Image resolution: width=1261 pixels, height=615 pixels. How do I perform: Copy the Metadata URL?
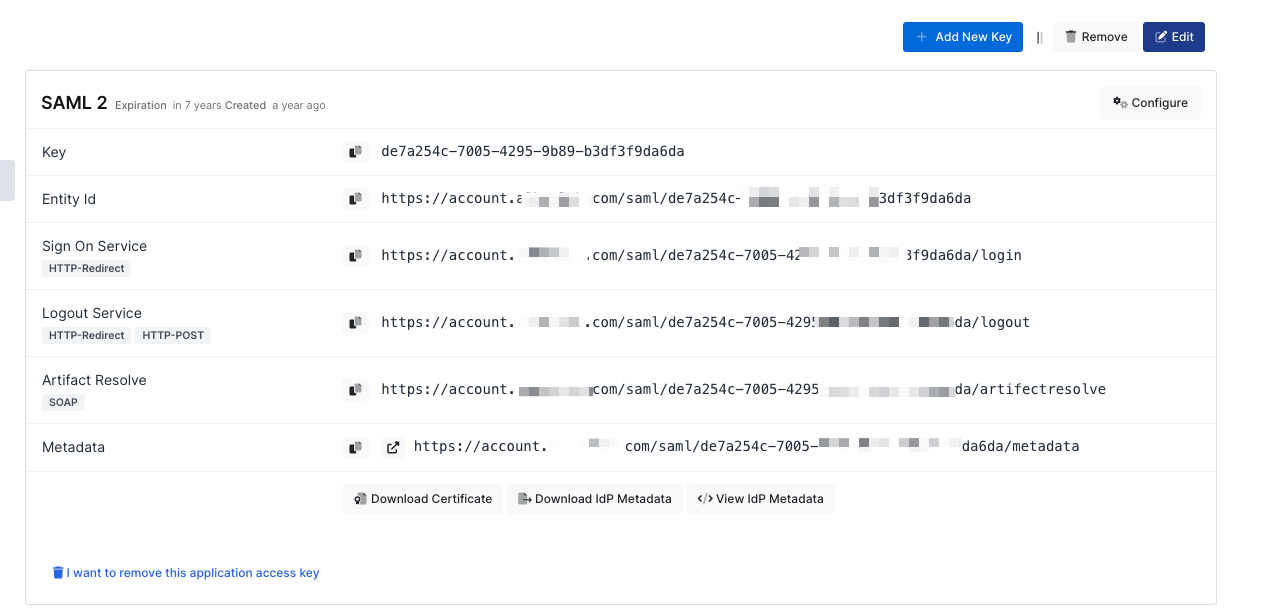[354, 447]
